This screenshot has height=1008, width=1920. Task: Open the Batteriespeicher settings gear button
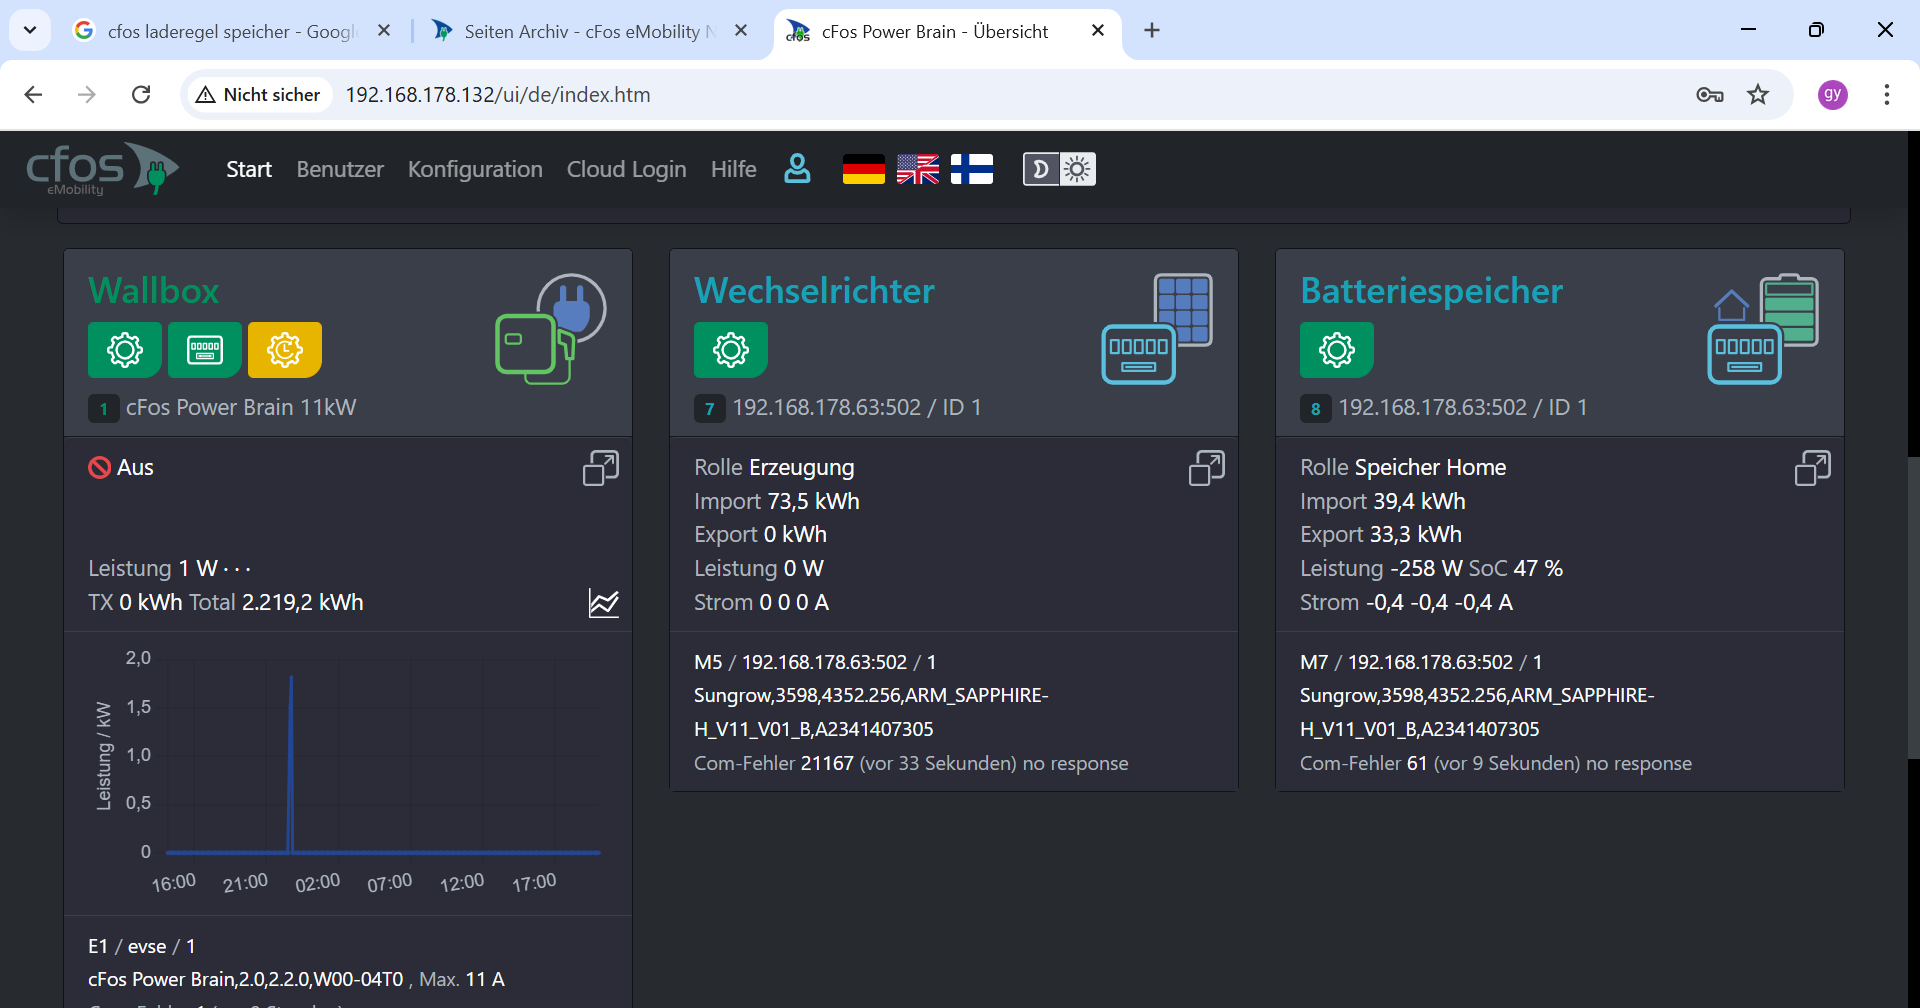(x=1337, y=350)
